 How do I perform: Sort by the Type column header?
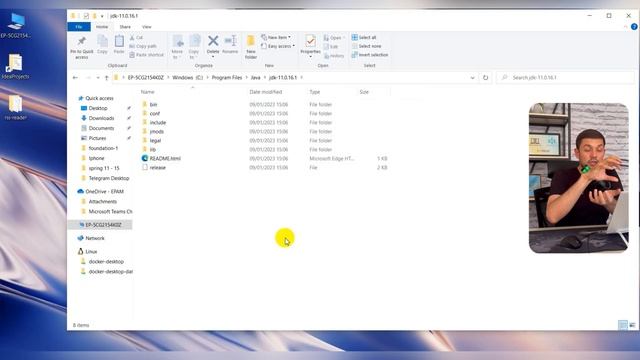(315, 92)
